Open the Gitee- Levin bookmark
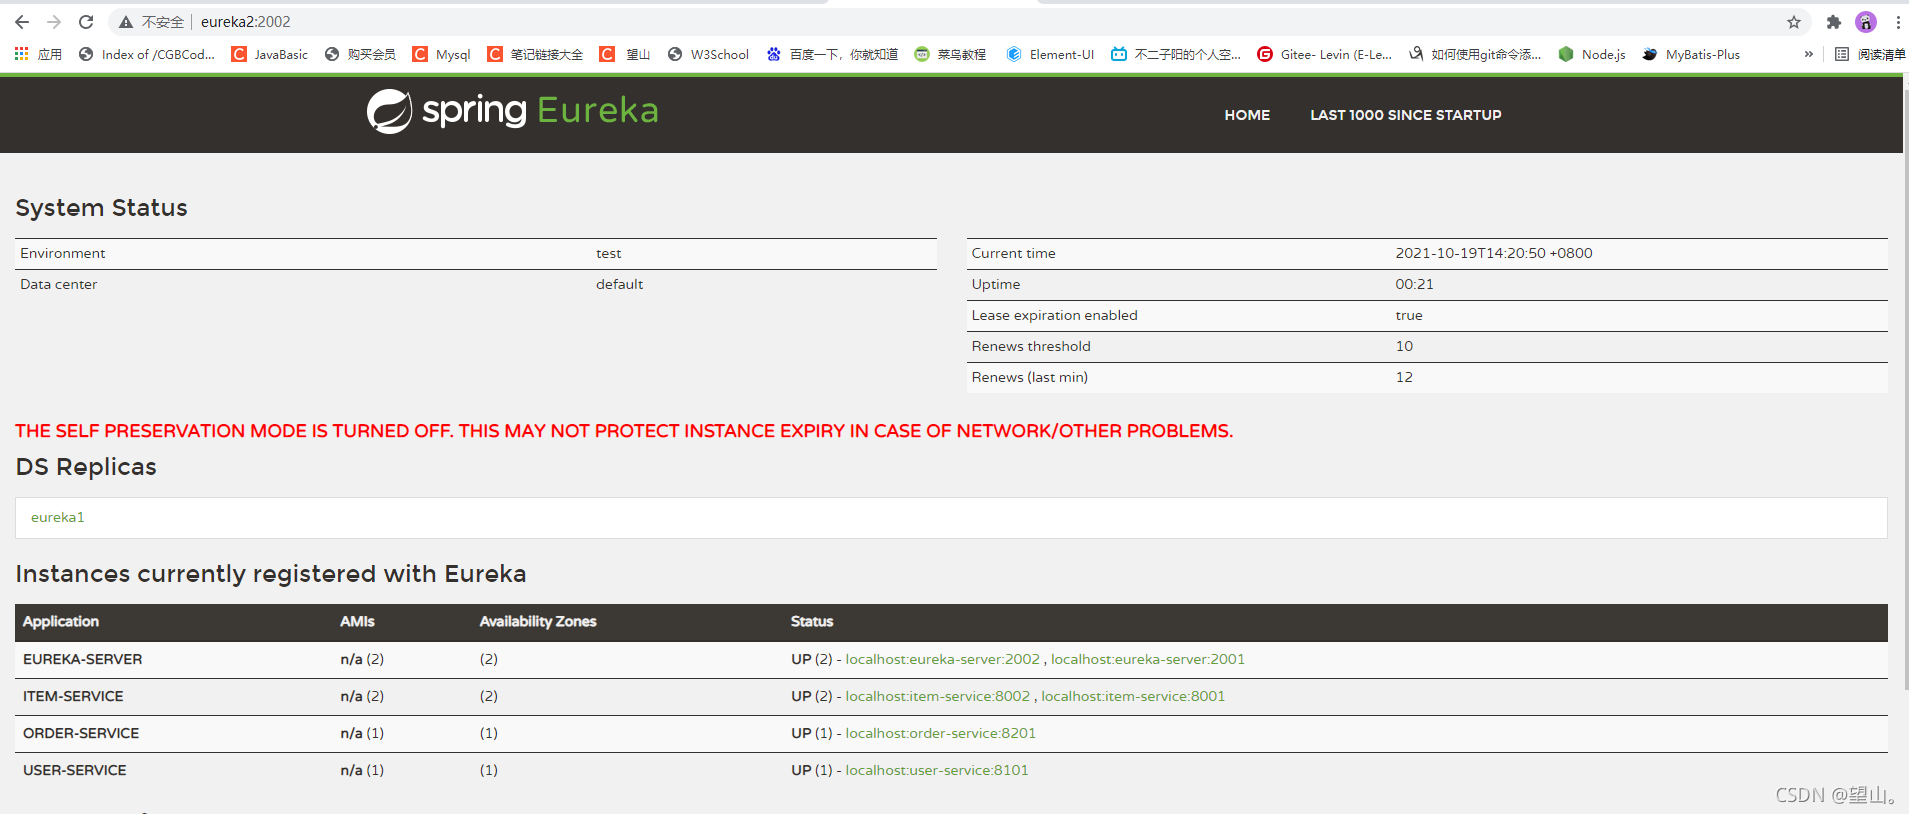Viewport: 1909px width, 814px height. pyautogui.click(x=1324, y=54)
